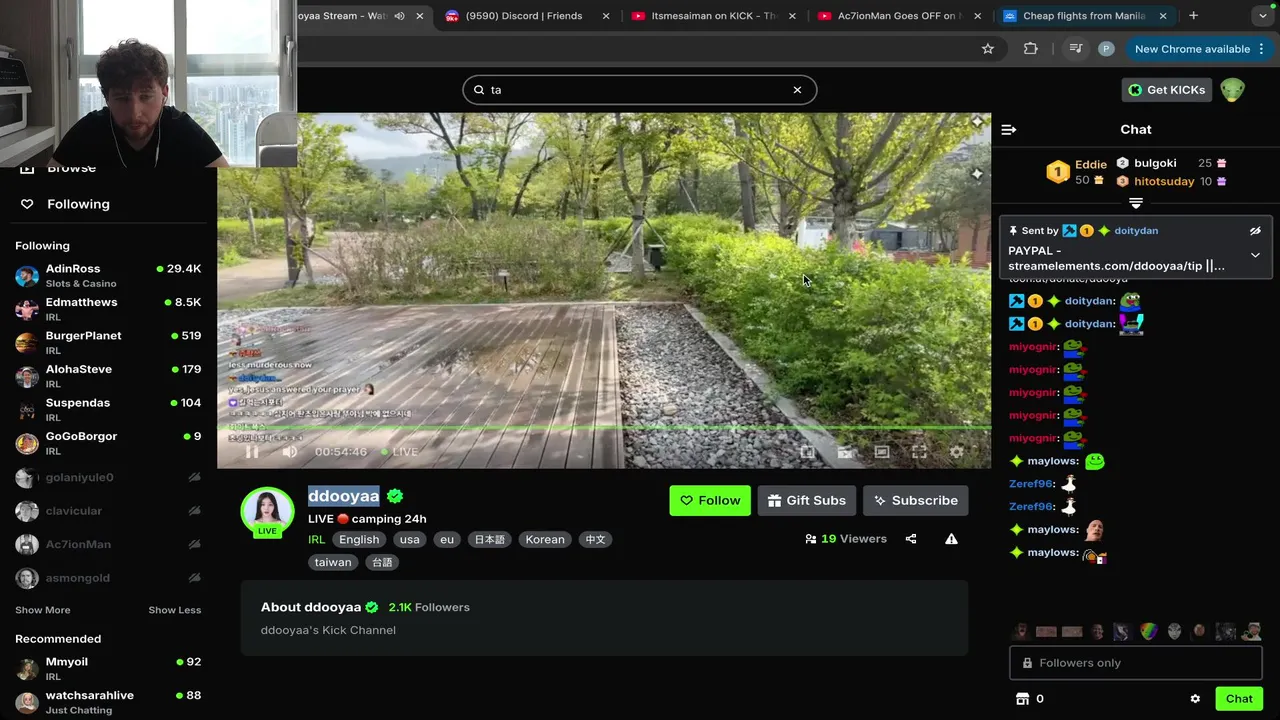Image resolution: width=1280 pixels, height=720 pixels.
Task: Clear the search box text
Action: point(797,90)
